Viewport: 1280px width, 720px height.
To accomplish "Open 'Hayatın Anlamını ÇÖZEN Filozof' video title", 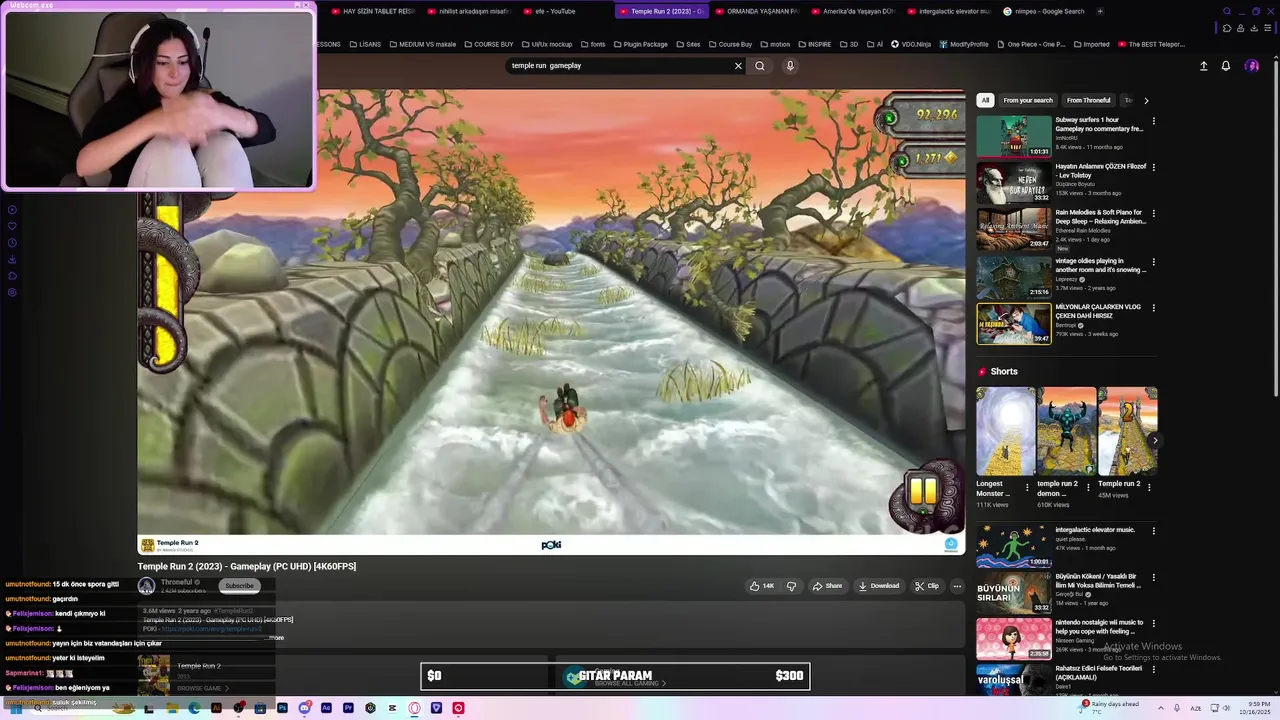I will 1101,171.
